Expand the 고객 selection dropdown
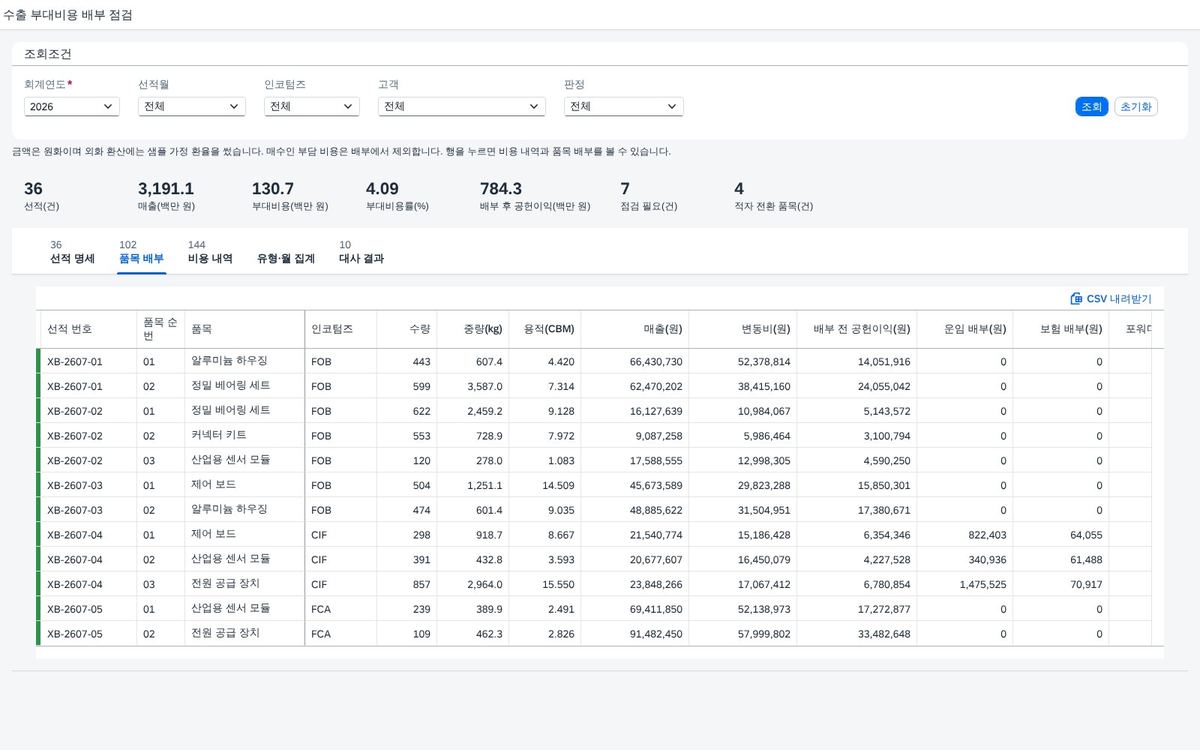Image resolution: width=1200 pixels, height=750 pixels. tap(462, 106)
